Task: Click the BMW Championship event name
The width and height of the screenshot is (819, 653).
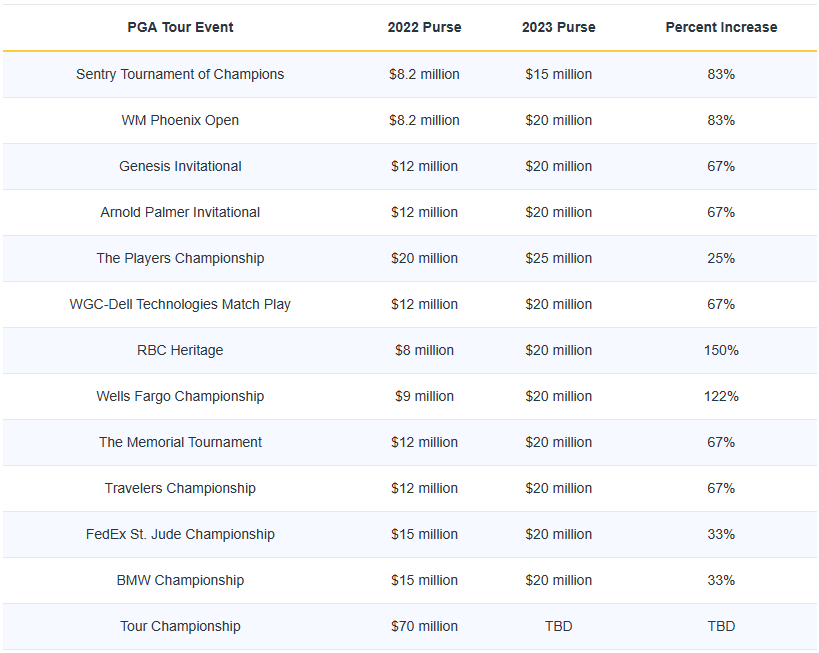Action: pyautogui.click(x=180, y=580)
